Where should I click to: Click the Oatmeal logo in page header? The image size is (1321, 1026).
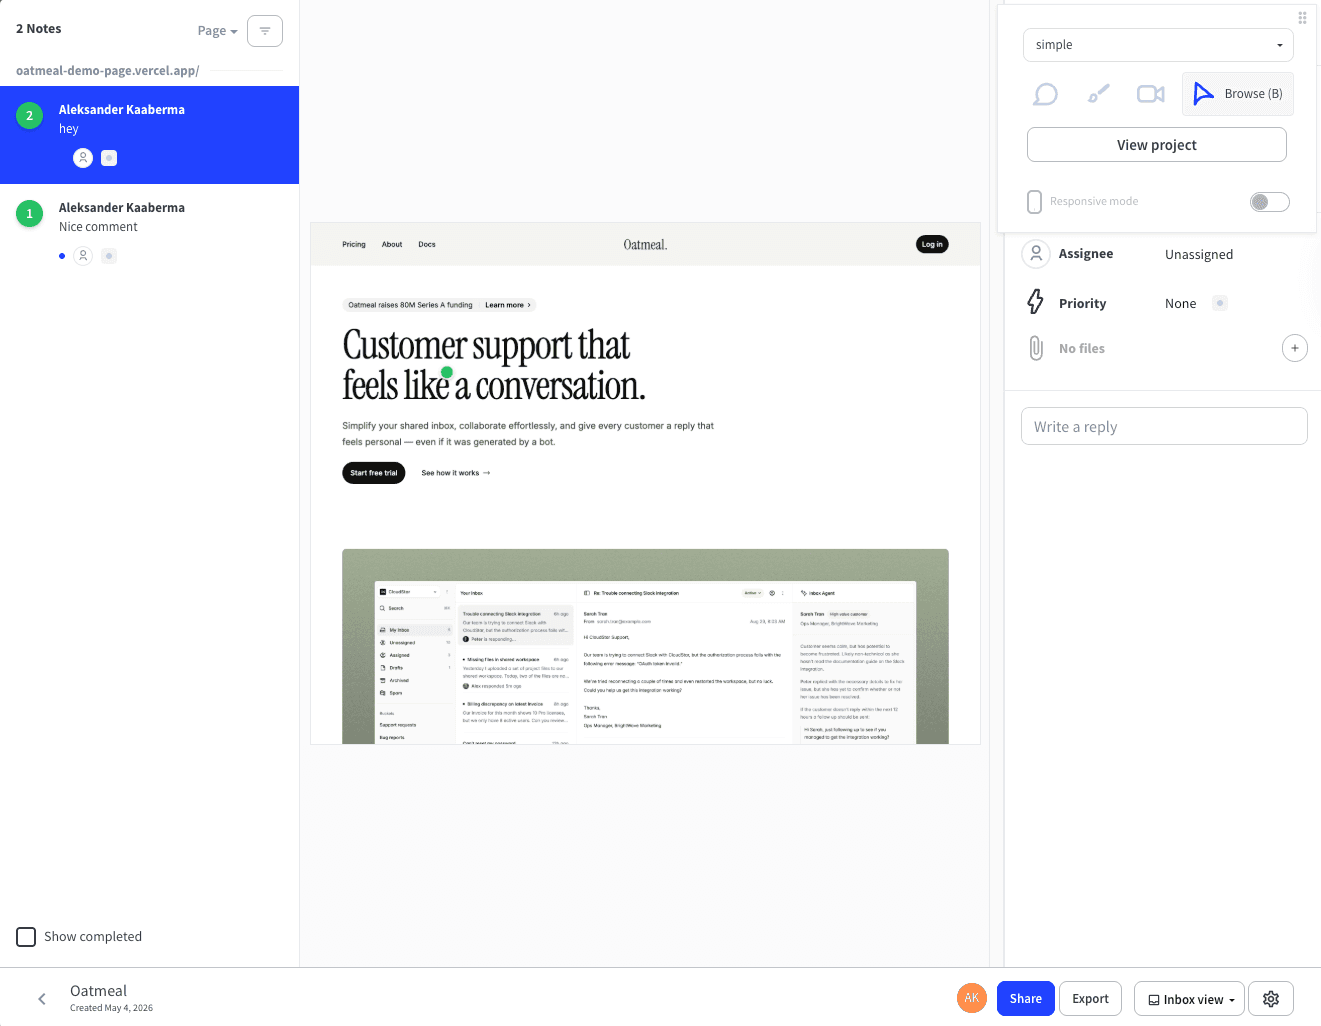[x=645, y=244]
